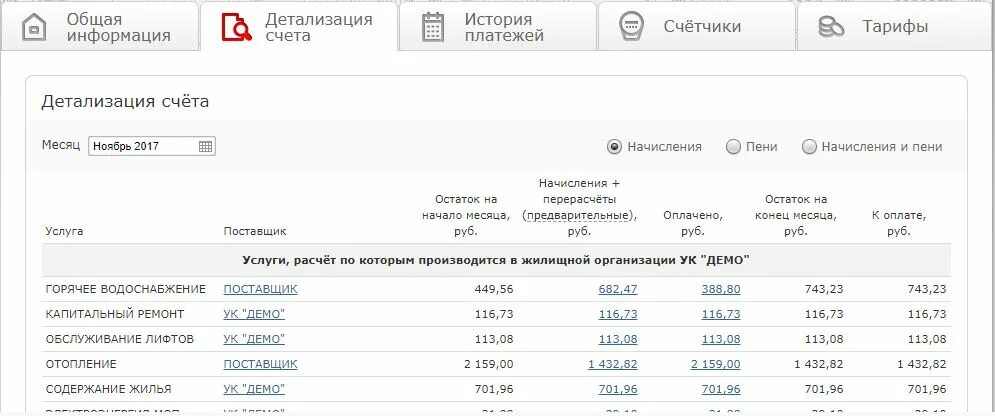
Task: Open ПОСТАВЩИК link for ГОРЯЧЕЕ ВОДОСНАБЖЕНИЕ
Action: pos(260,289)
